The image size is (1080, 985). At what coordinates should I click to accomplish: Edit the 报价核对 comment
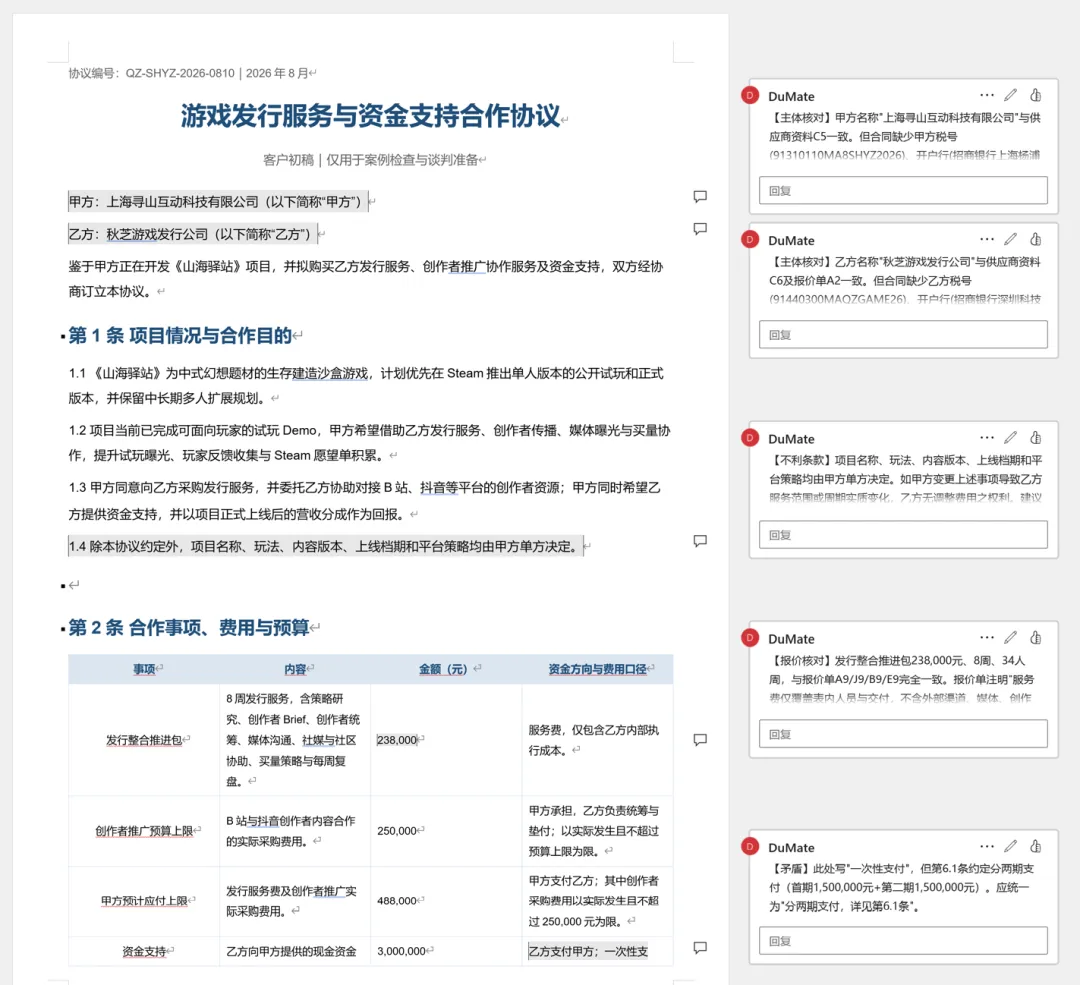(x=1010, y=638)
